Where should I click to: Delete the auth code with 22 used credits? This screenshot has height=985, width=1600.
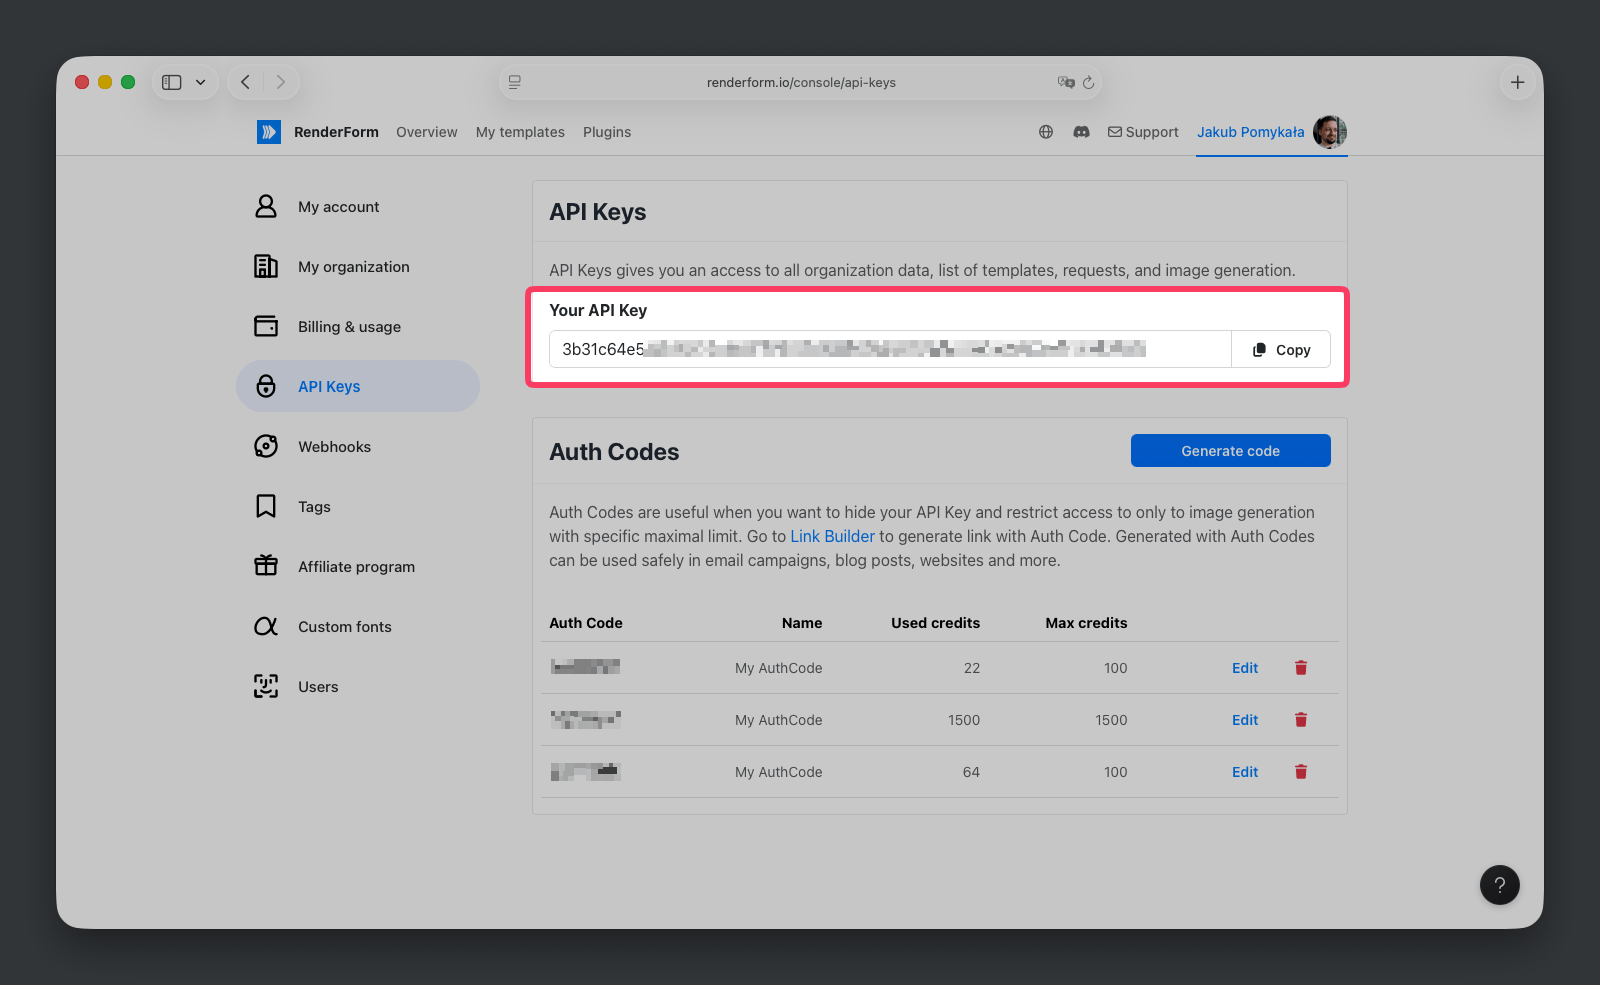pos(1301,668)
